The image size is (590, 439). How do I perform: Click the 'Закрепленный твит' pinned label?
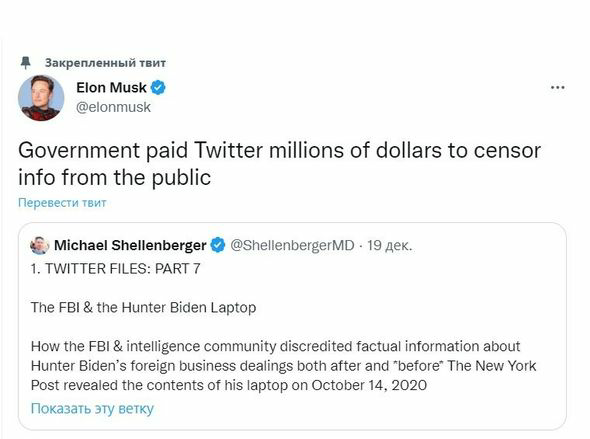click(x=105, y=63)
